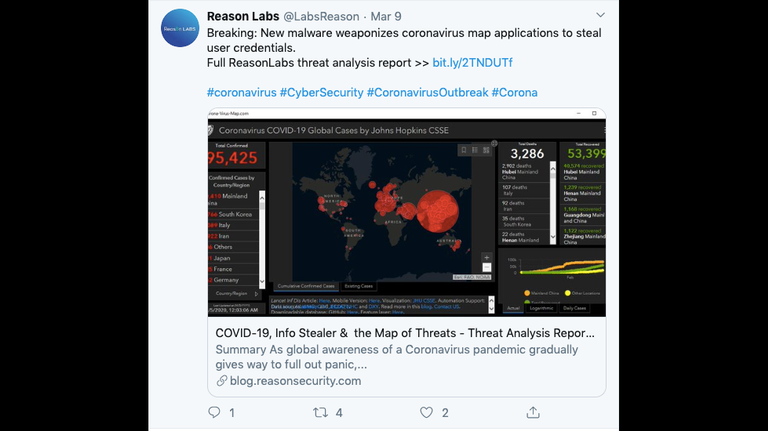Image resolution: width=768 pixels, height=431 pixels.
Task: Open the Reason Labs display name
Action: [x=243, y=16]
